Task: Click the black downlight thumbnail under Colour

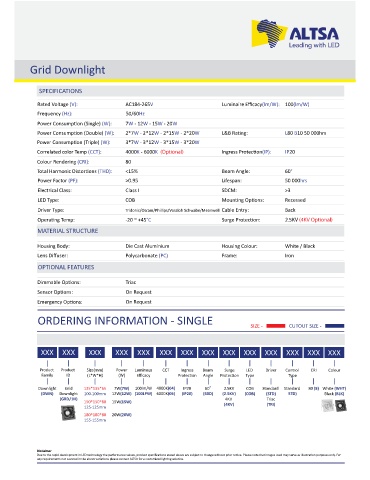Action: point(341,405)
